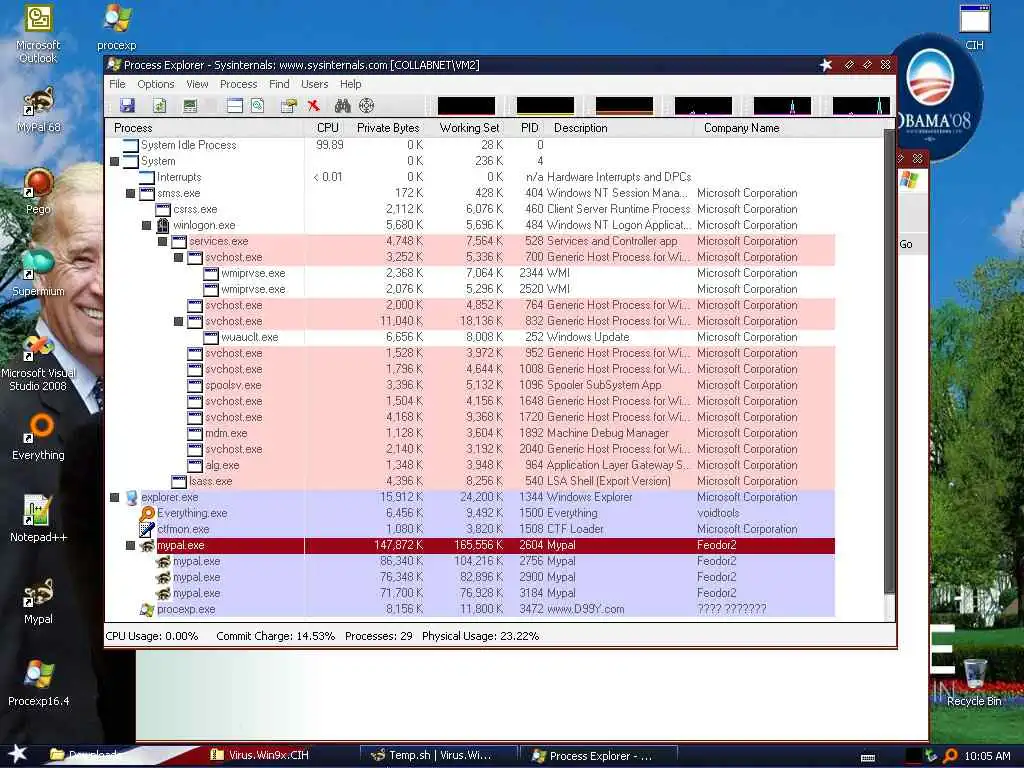Image resolution: width=1024 pixels, height=768 pixels.
Task: Collapse the explorer.exe tree node
Action: coord(114,498)
